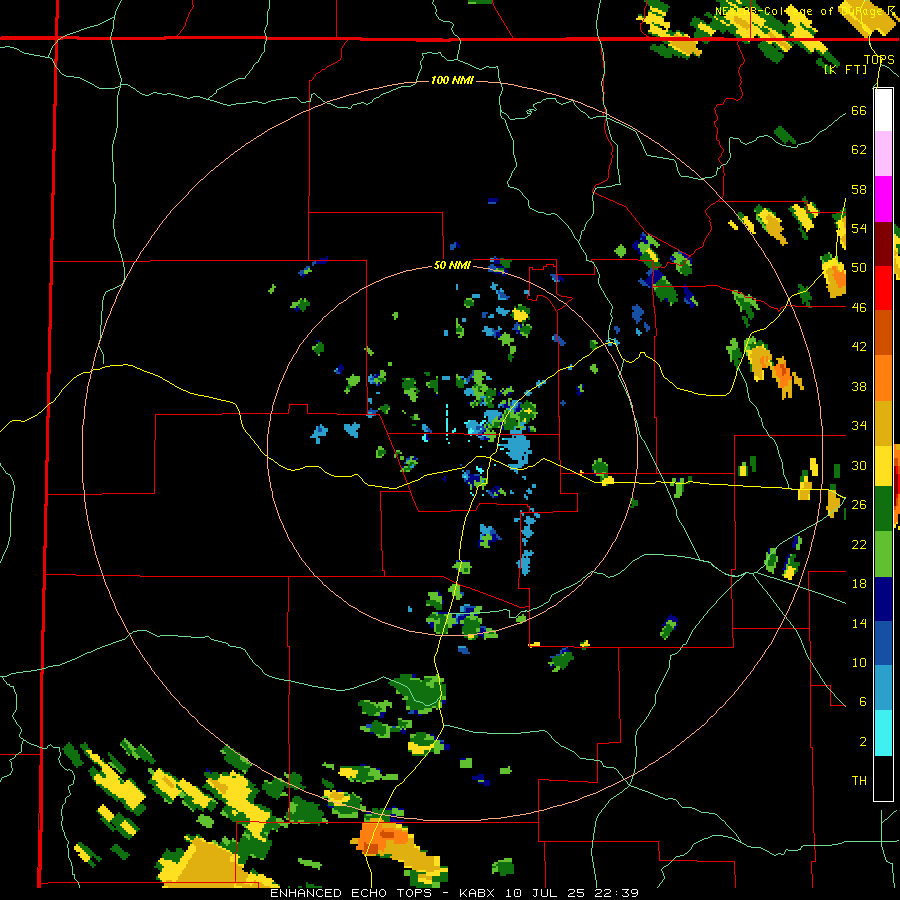Click the 'TH' legend label

[859, 781]
